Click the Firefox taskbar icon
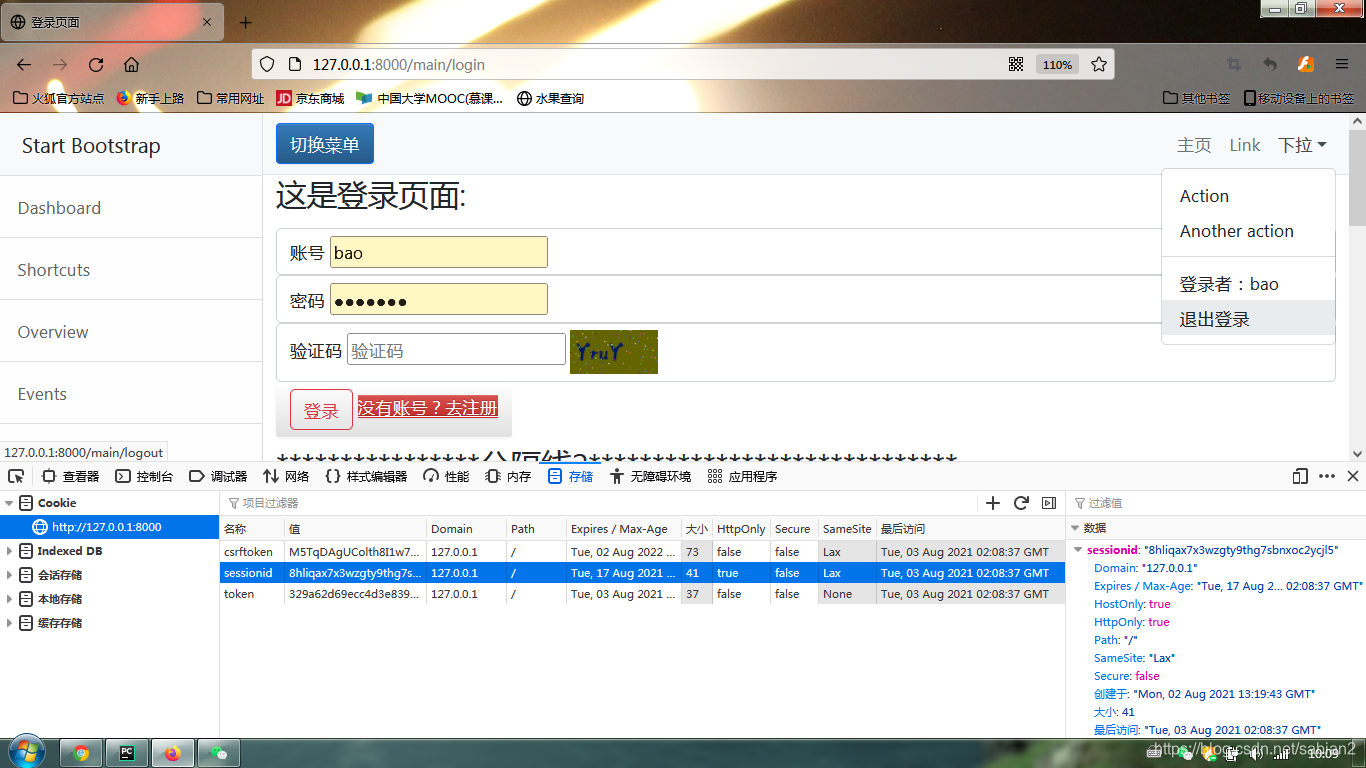The image size is (1366, 768). pos(173,753)
